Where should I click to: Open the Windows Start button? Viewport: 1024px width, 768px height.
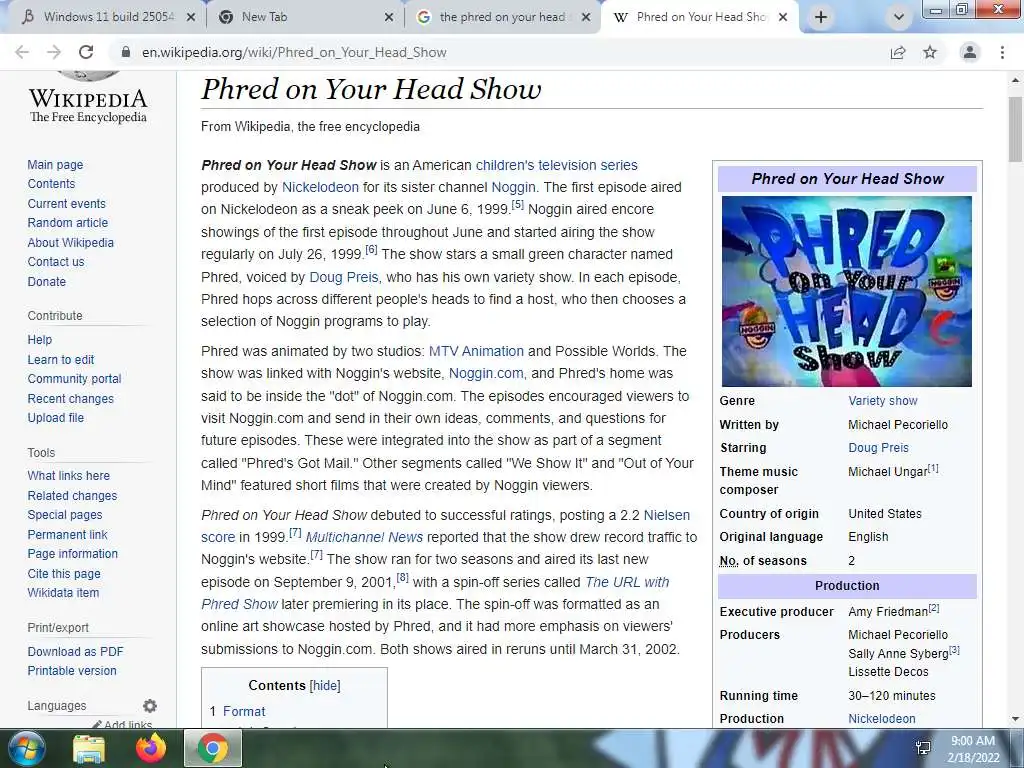(x=27, y=748)
